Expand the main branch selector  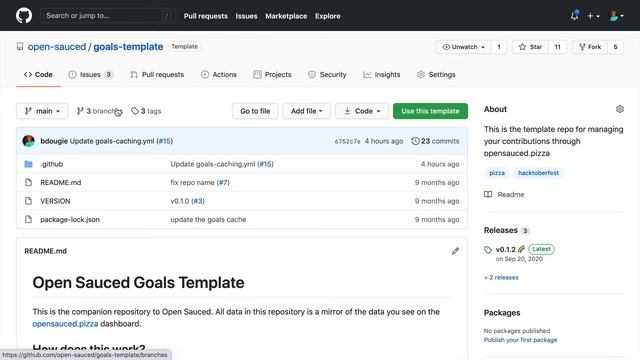(x=42, y=111)
